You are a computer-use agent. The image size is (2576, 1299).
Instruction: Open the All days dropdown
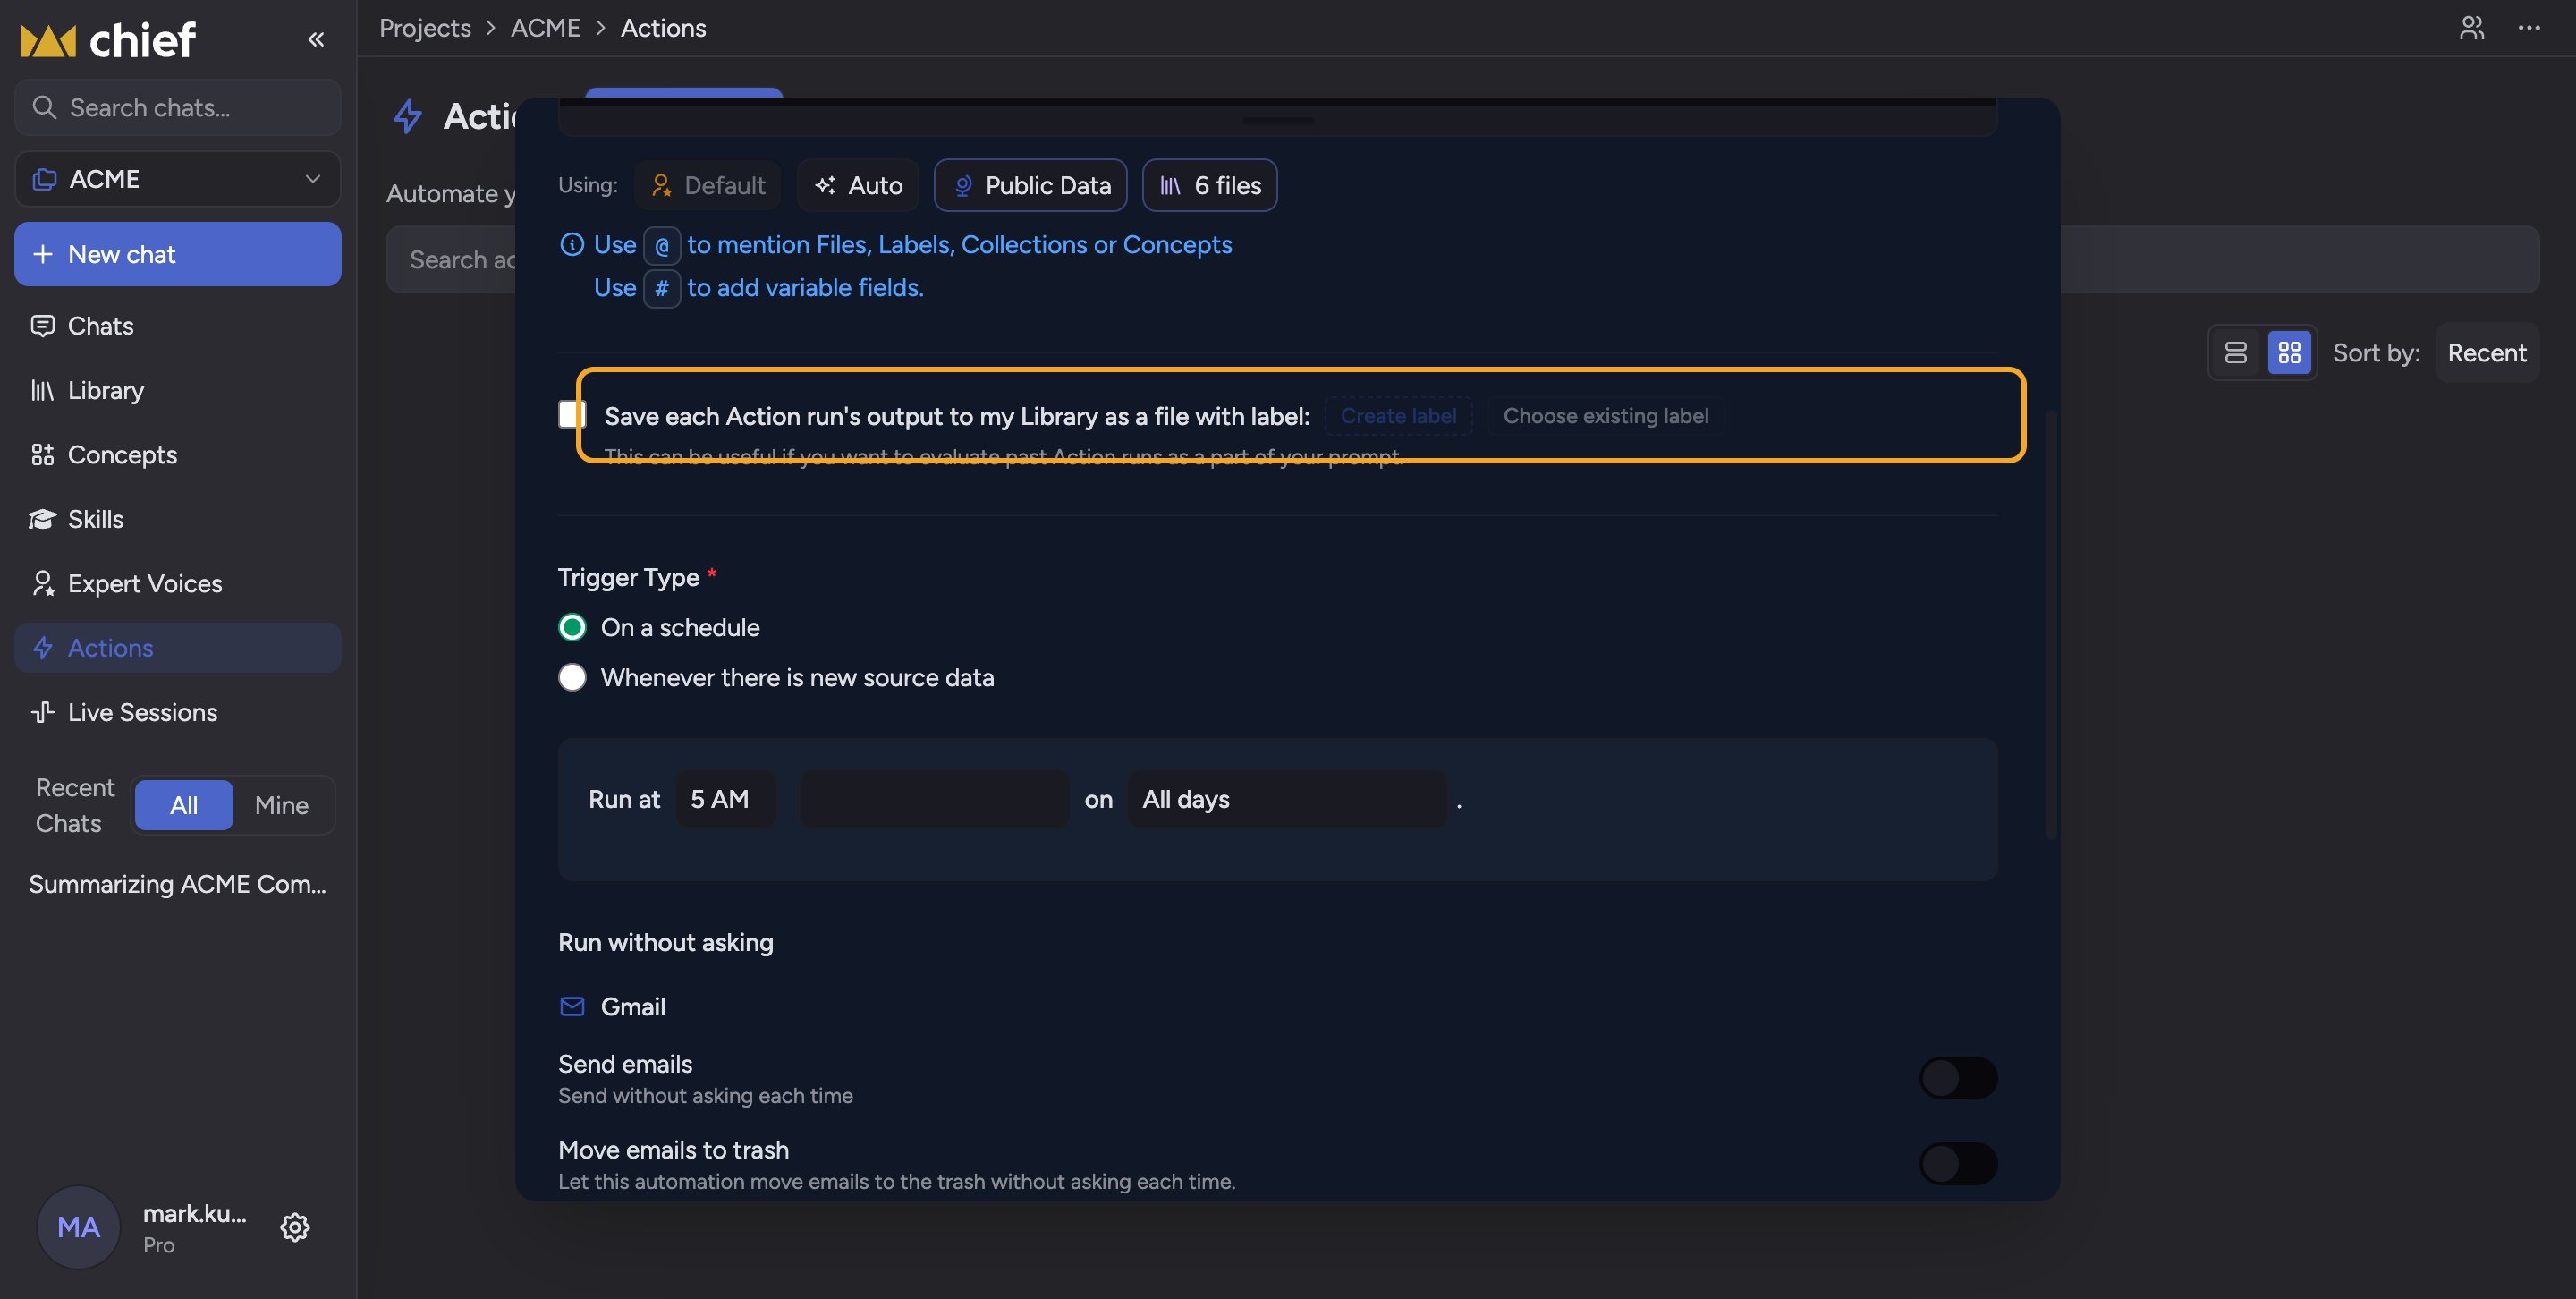coord(1287,799)
